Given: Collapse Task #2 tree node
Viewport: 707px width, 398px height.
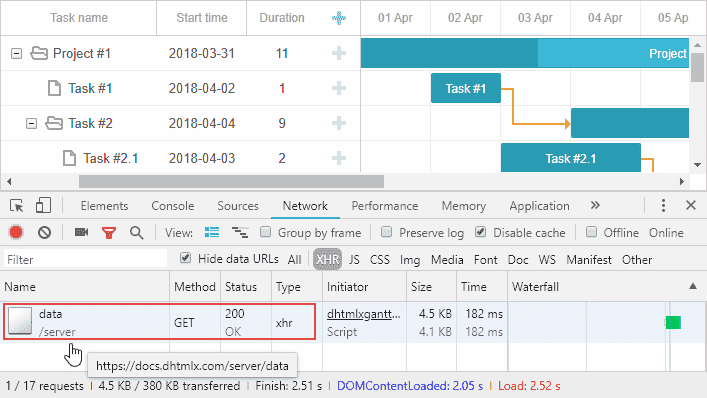Looking at the screenshot, I should click(31, 124).
